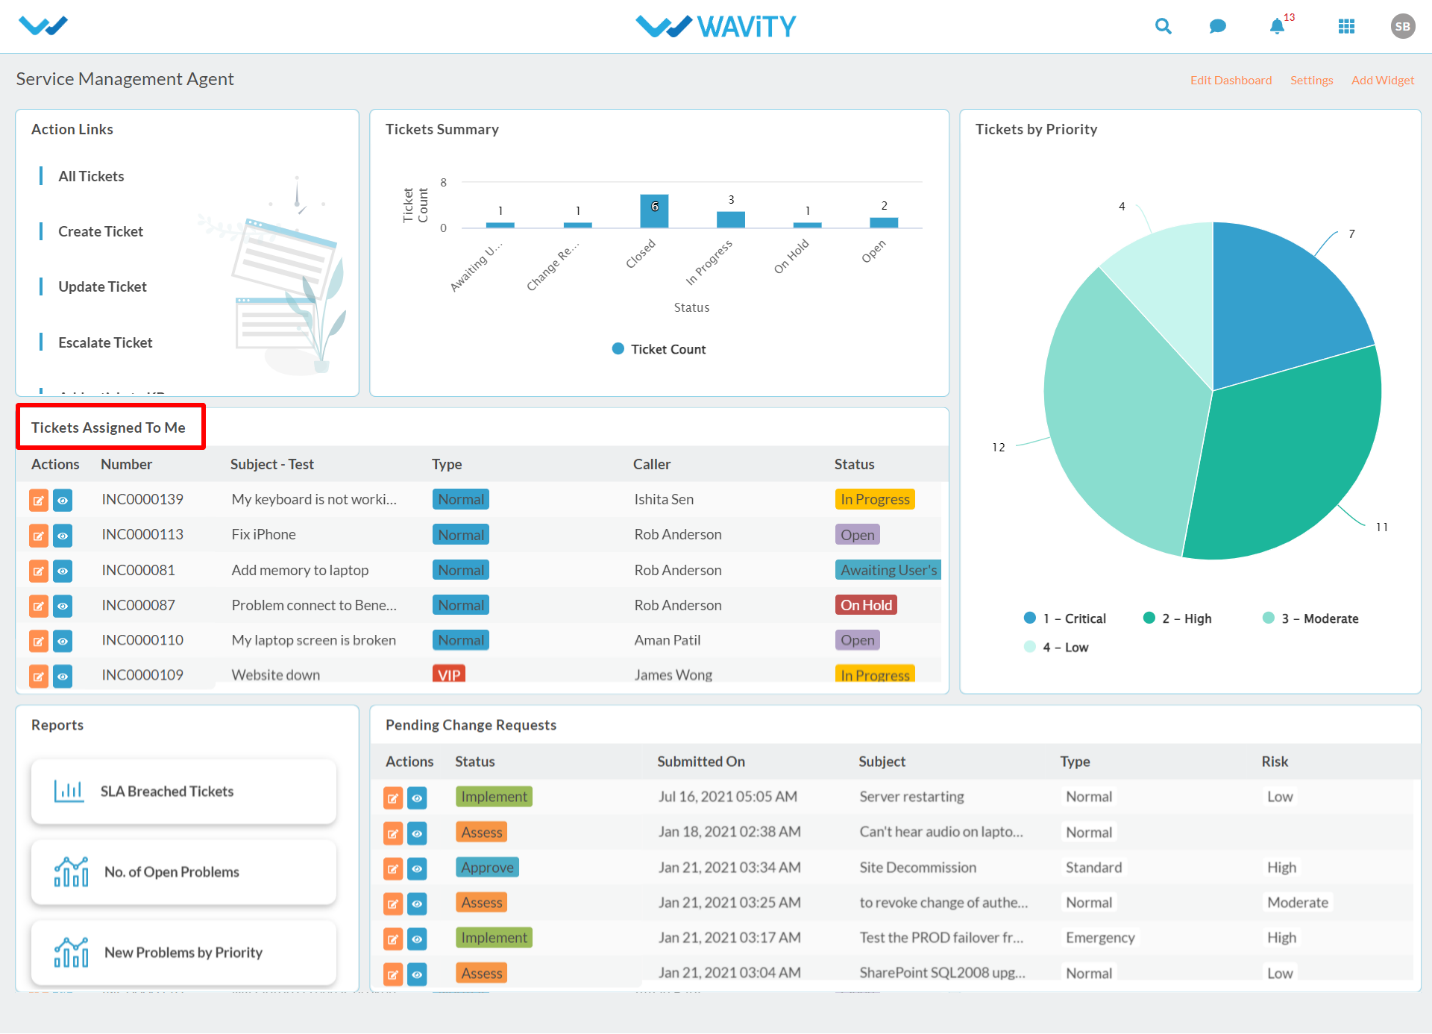This screenshot has height=1034, width=1432.
Task: Toggle the 2 - High legend entry
Action: pos(1177,618)
